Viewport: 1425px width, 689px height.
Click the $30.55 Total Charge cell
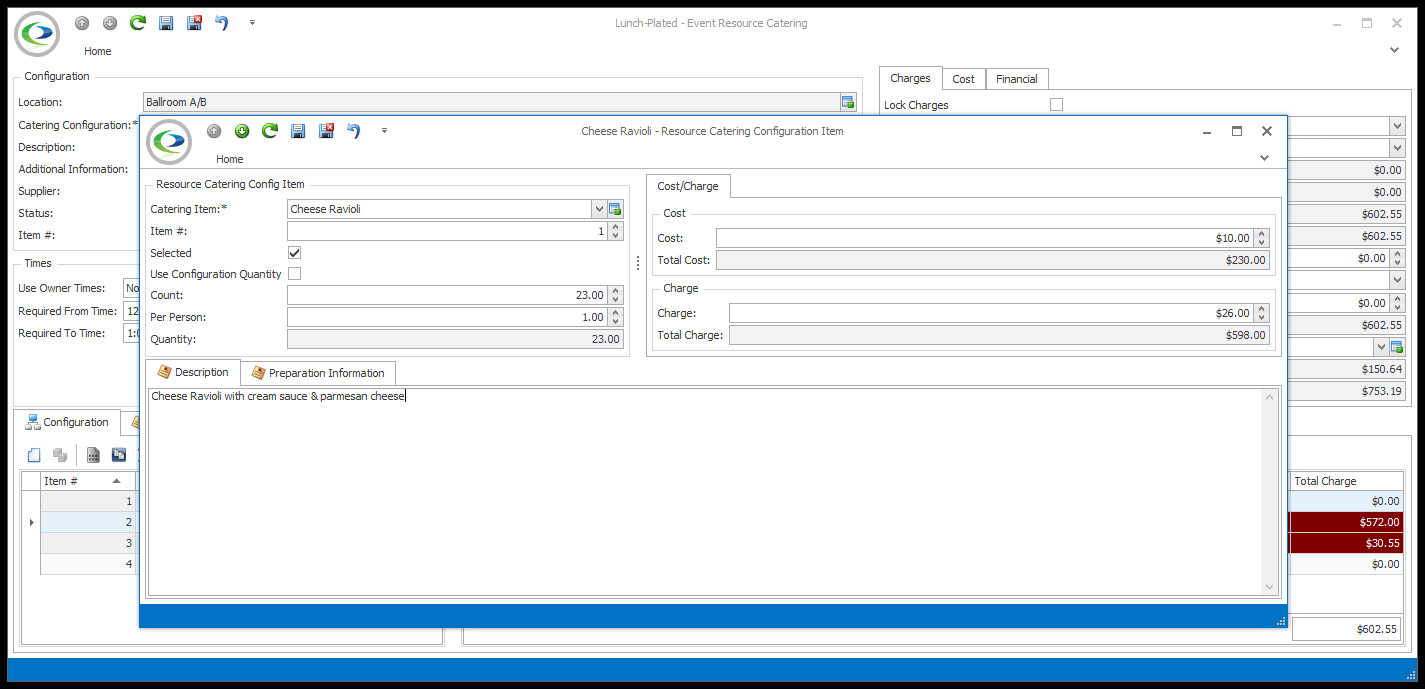tap(1346, 543)
